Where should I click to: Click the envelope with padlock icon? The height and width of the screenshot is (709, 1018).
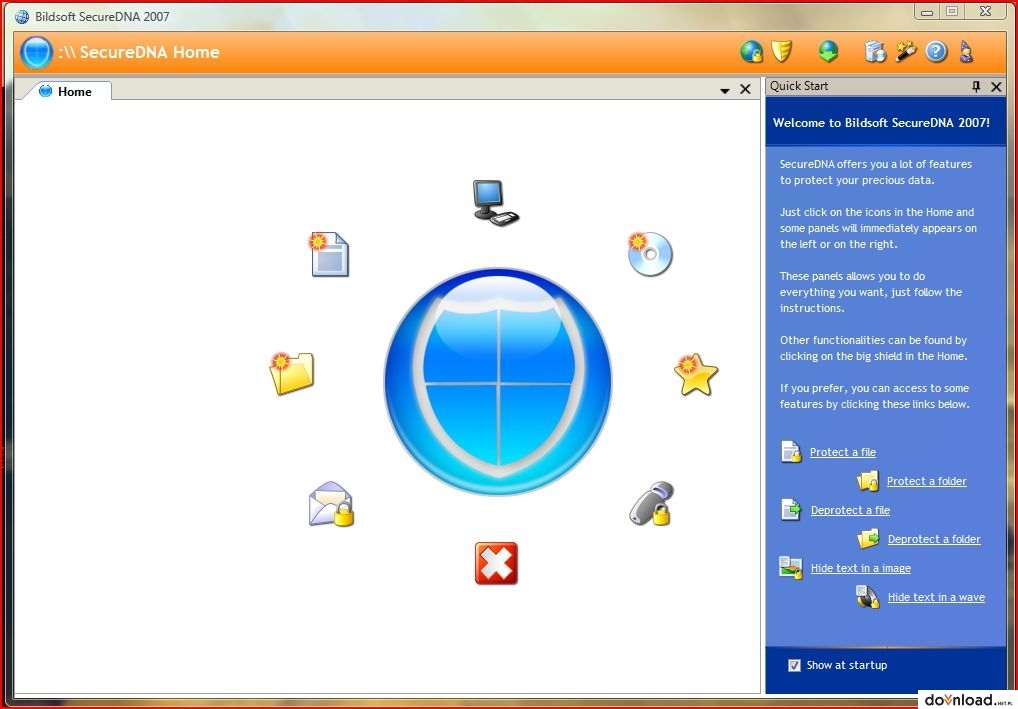coord(331,504)
